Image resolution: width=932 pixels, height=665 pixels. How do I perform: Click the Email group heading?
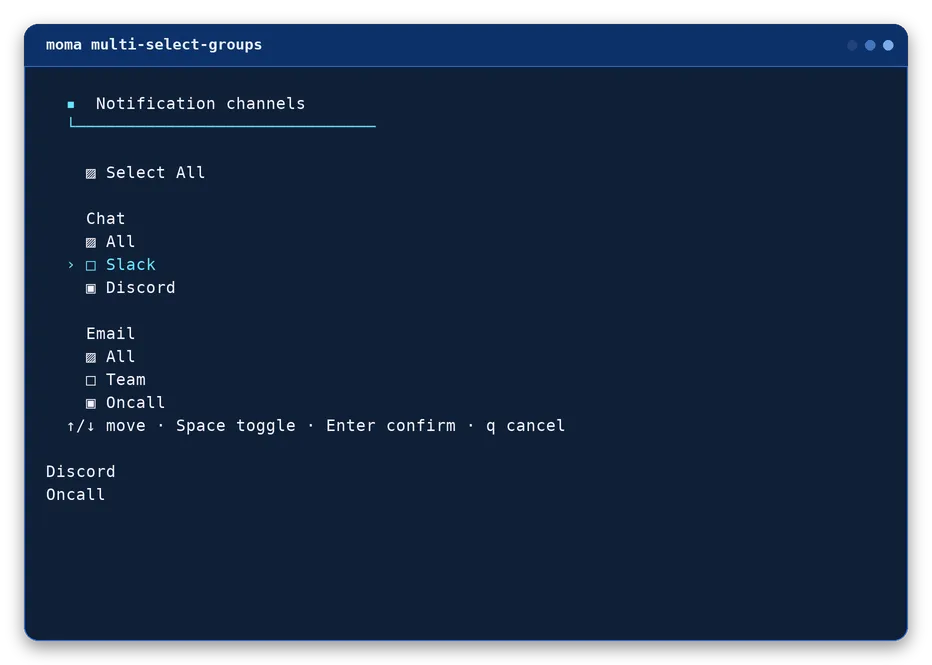pyautogui.click(x=111, y=333)
